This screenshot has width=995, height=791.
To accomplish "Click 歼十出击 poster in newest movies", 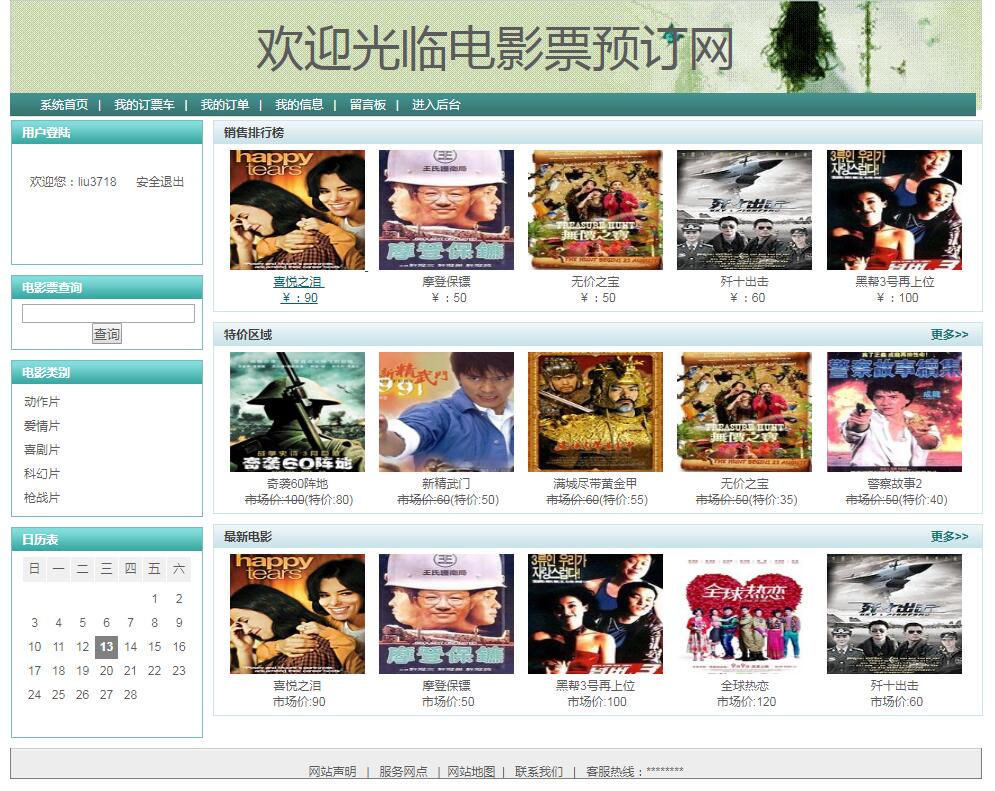I will point(894,614).
